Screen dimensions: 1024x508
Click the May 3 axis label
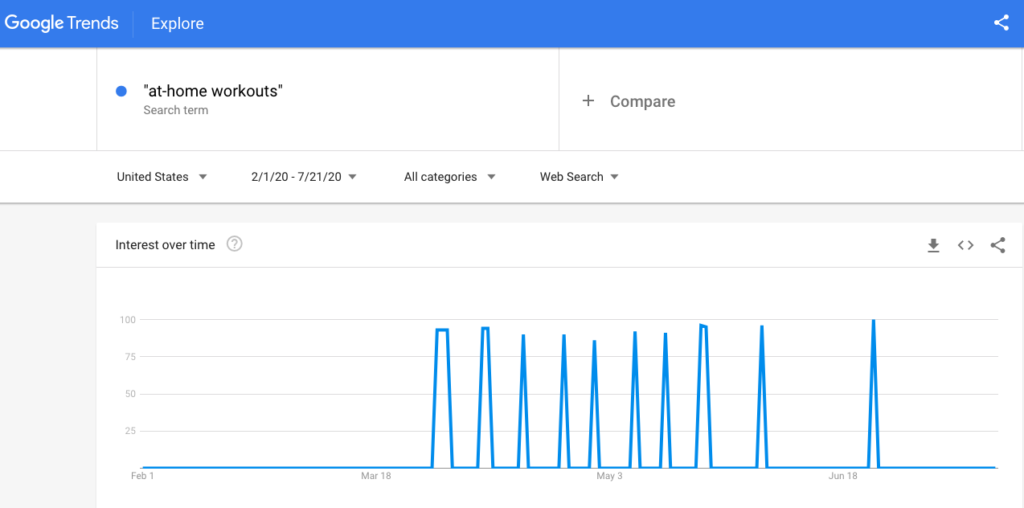[x=609, y=476]
